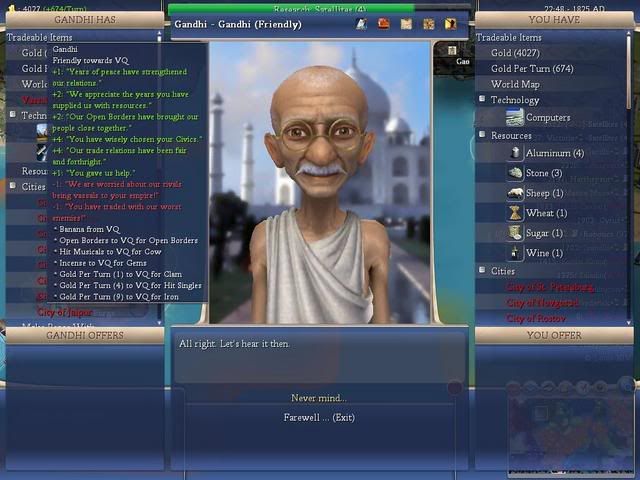Select the Sugar resource icon
The image size is (640, 480).
click(x=515, y=233)
